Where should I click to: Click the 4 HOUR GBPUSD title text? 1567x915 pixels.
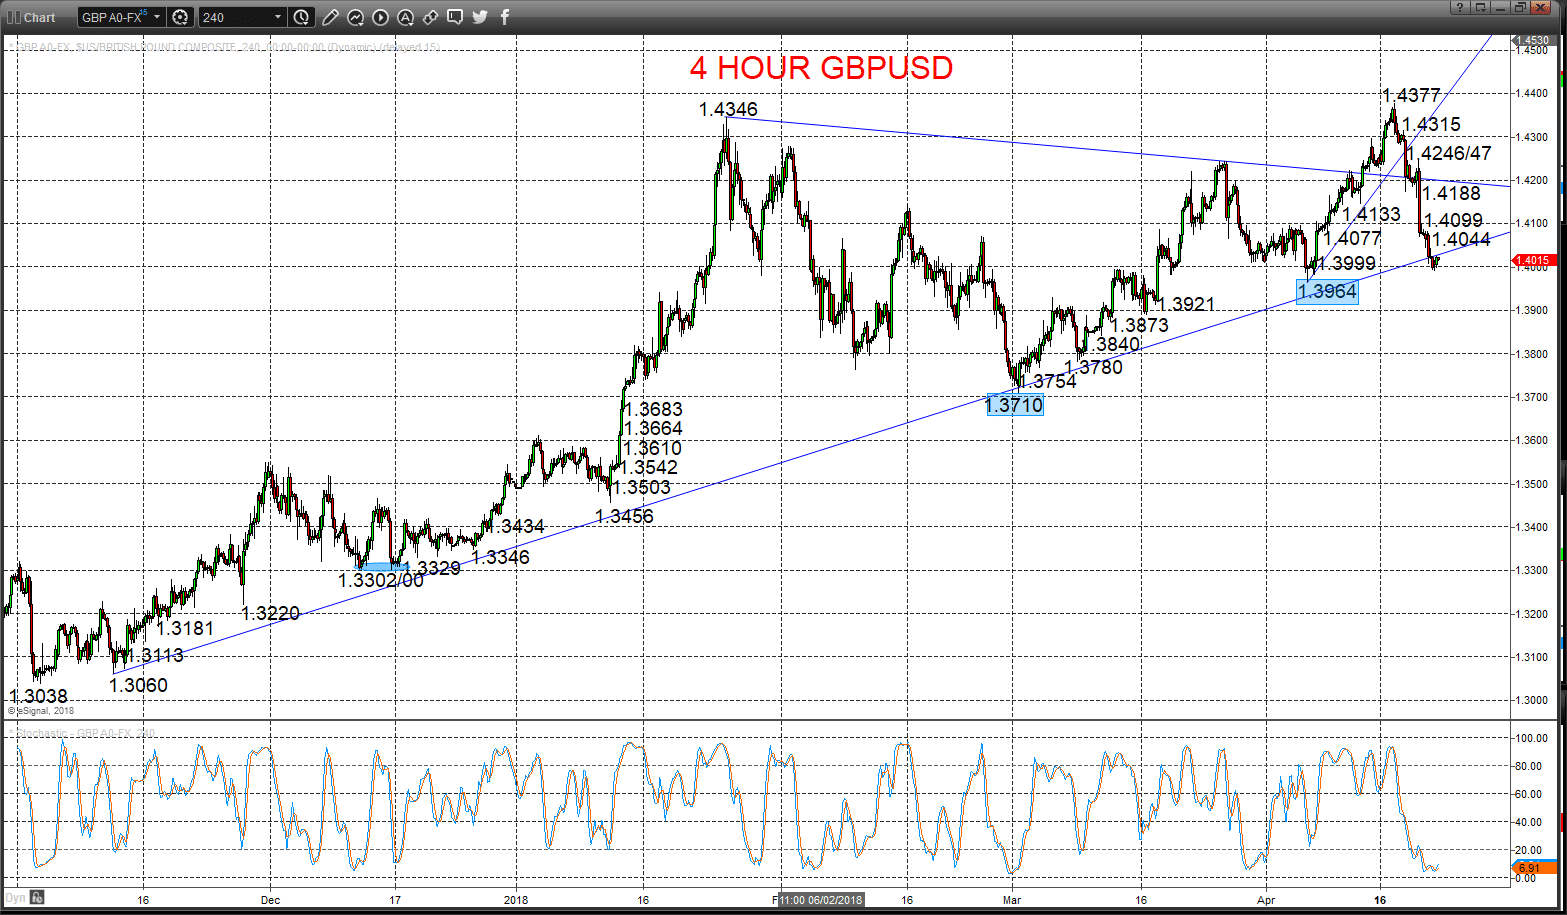pos(821,68)
